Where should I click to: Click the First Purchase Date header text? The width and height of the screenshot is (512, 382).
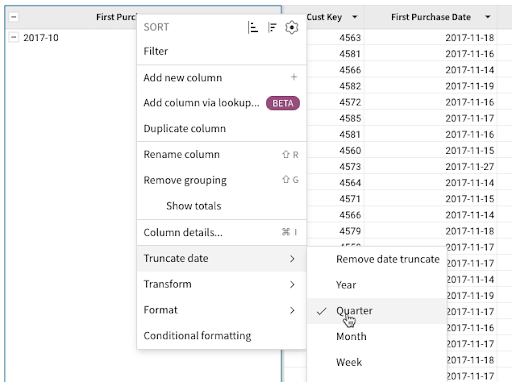coord(431,17)
